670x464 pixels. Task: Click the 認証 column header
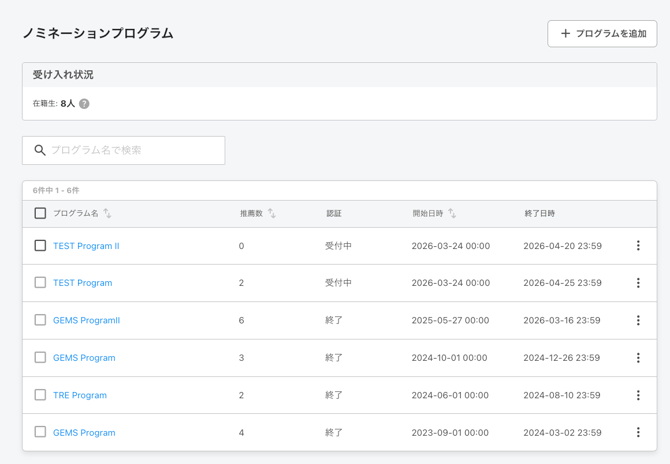click(334, 213)
